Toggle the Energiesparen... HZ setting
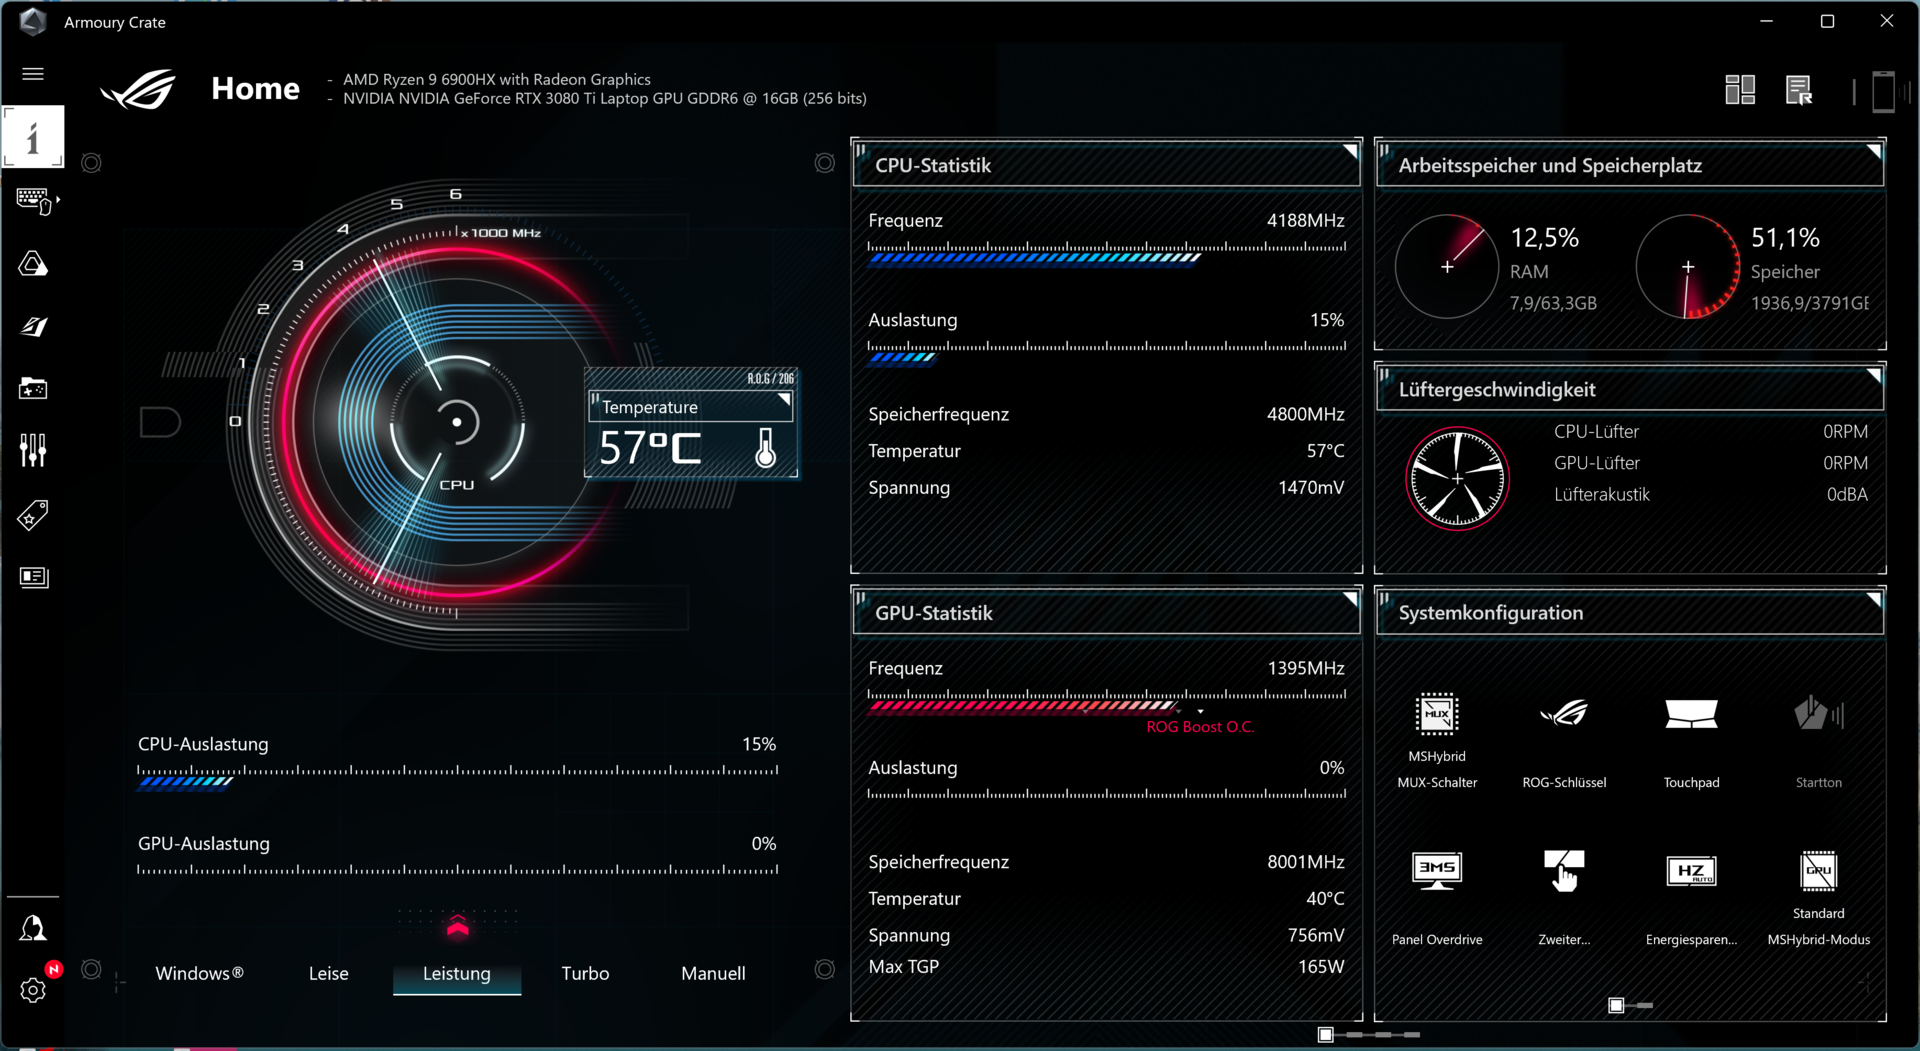Viewport: 1920px width, 1051px height. click(x=1691, y=871)
